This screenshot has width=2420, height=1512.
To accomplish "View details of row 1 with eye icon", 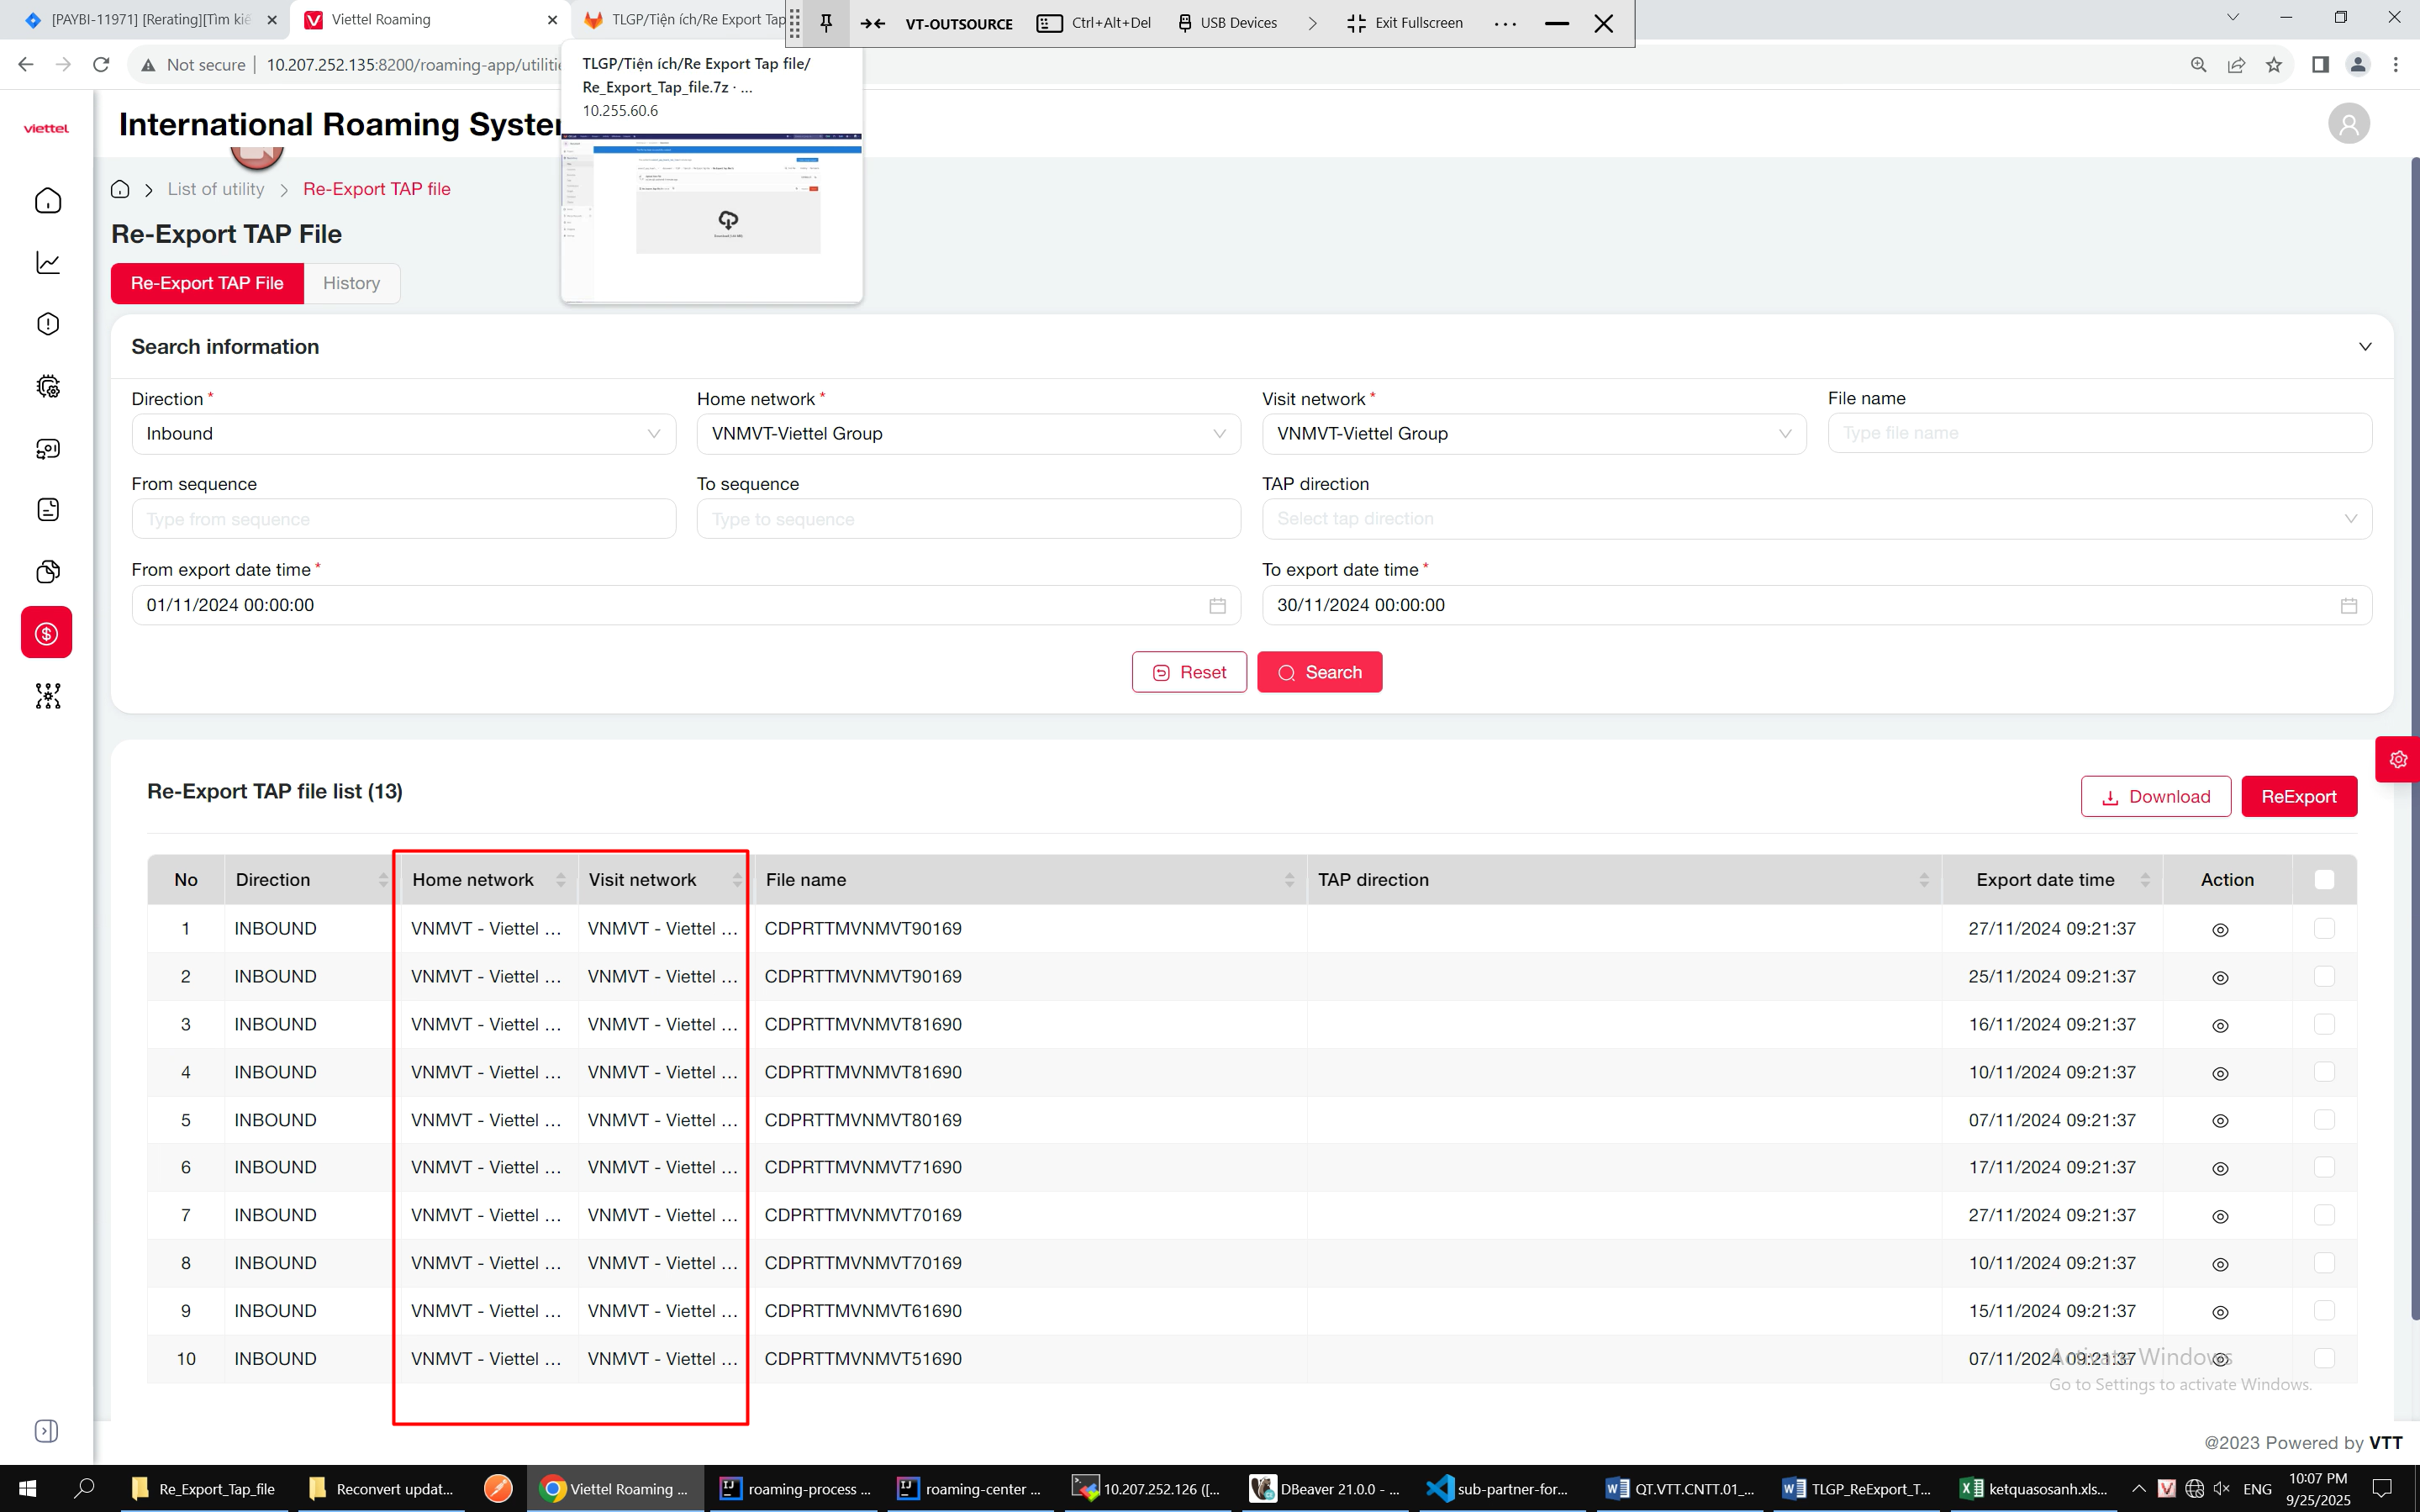I will 2220,930.
